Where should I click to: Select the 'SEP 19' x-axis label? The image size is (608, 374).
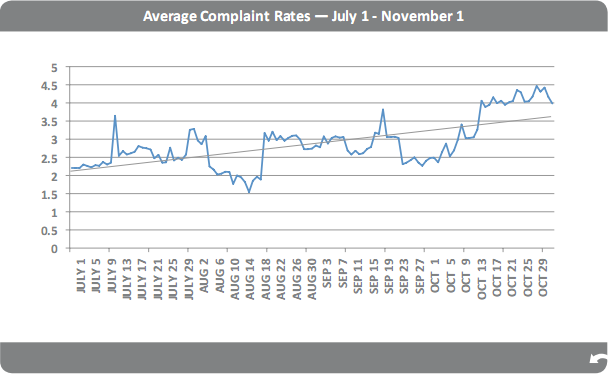pos(389,276)
